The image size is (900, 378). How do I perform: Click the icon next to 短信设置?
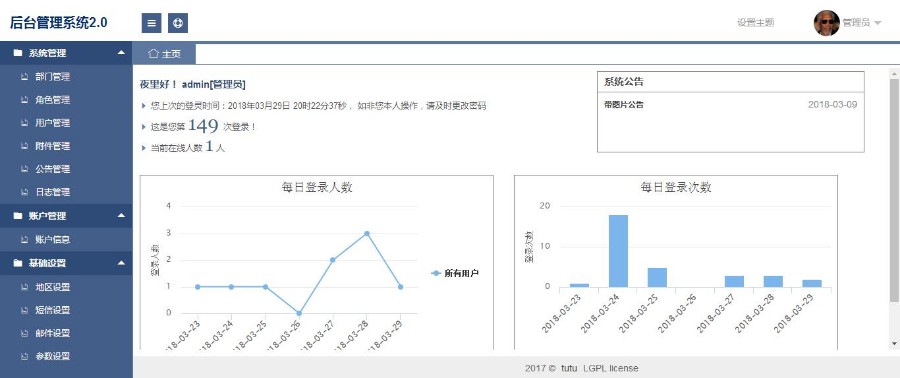pyautogui.click(x=24, y=310)
